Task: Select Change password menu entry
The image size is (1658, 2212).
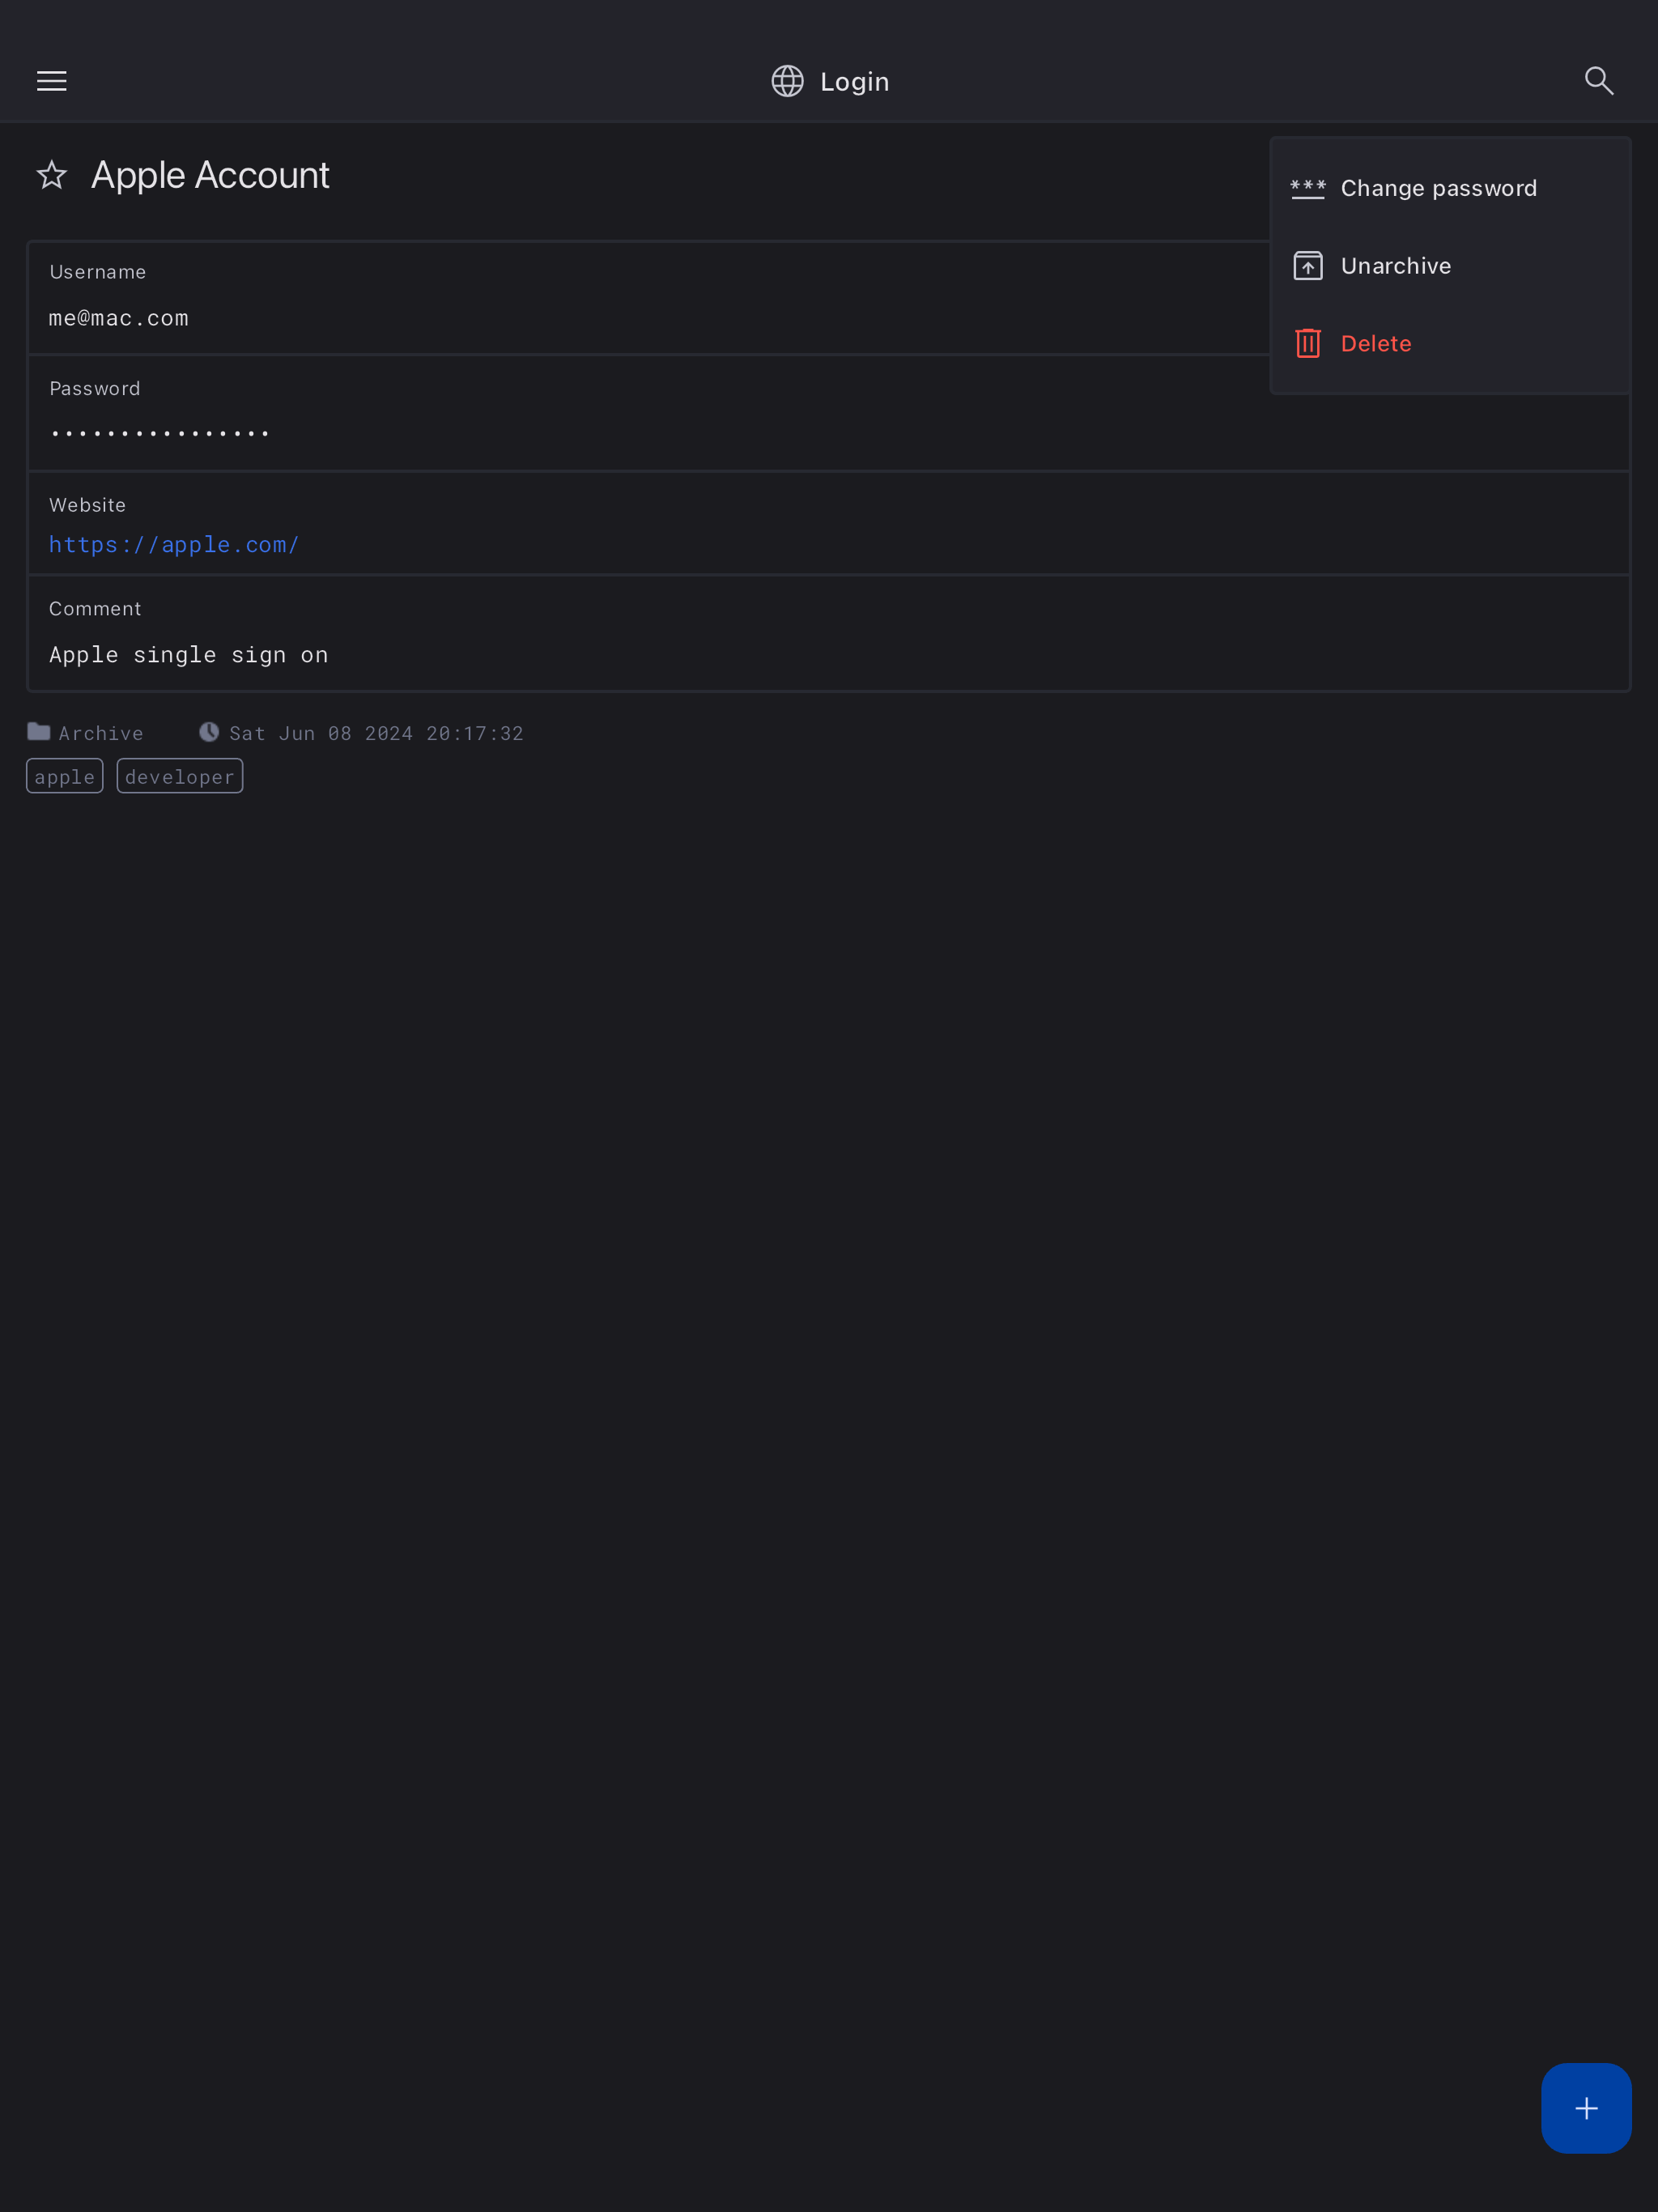Action: coord(1438,188)
